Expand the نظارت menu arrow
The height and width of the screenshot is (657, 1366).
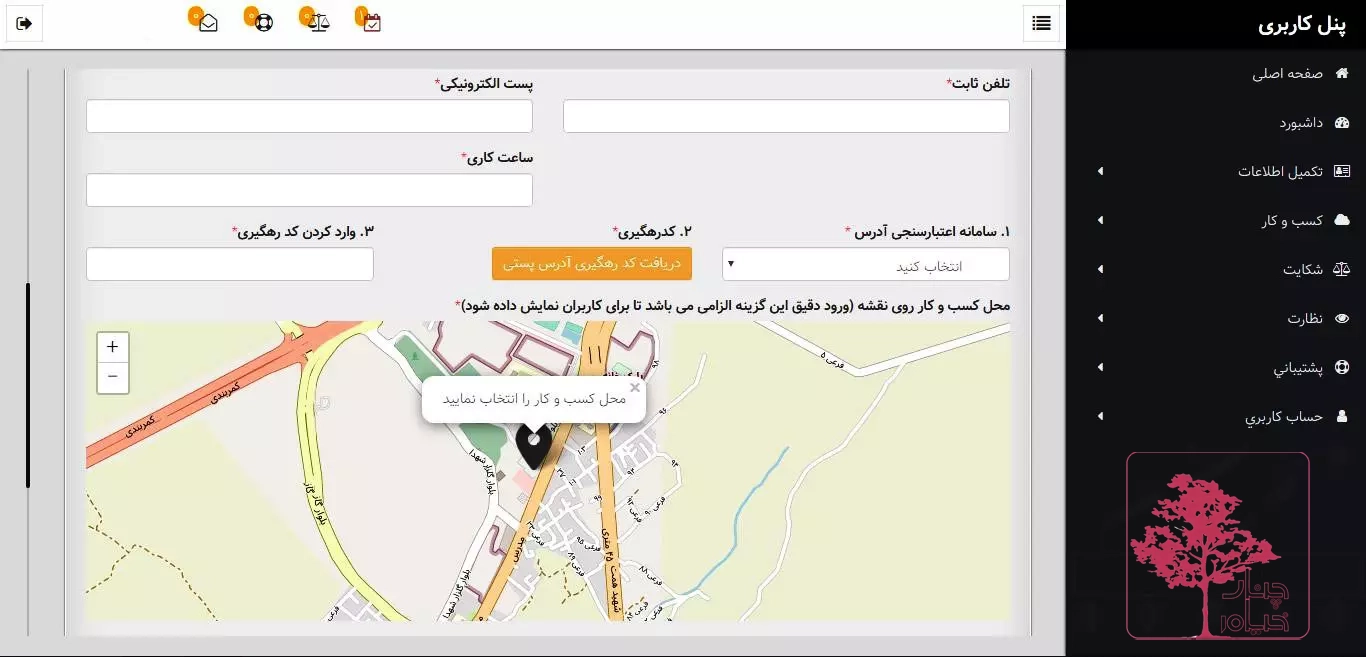point(1100,318)
